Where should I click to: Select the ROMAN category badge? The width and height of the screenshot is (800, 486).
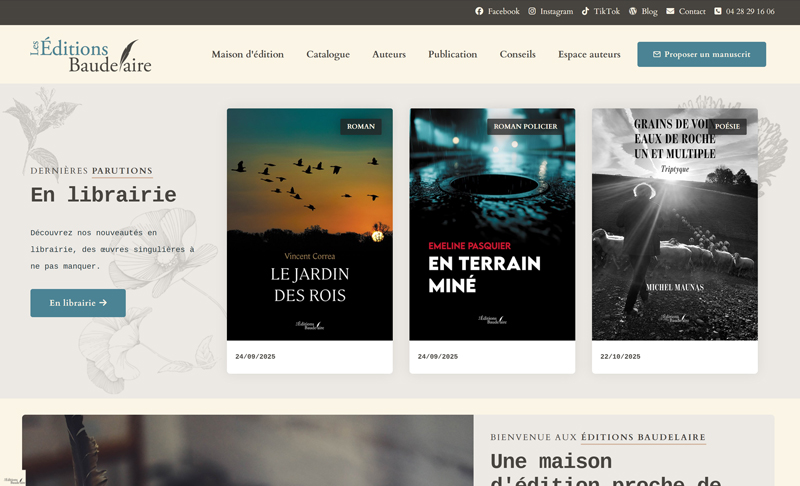point(361,126)
